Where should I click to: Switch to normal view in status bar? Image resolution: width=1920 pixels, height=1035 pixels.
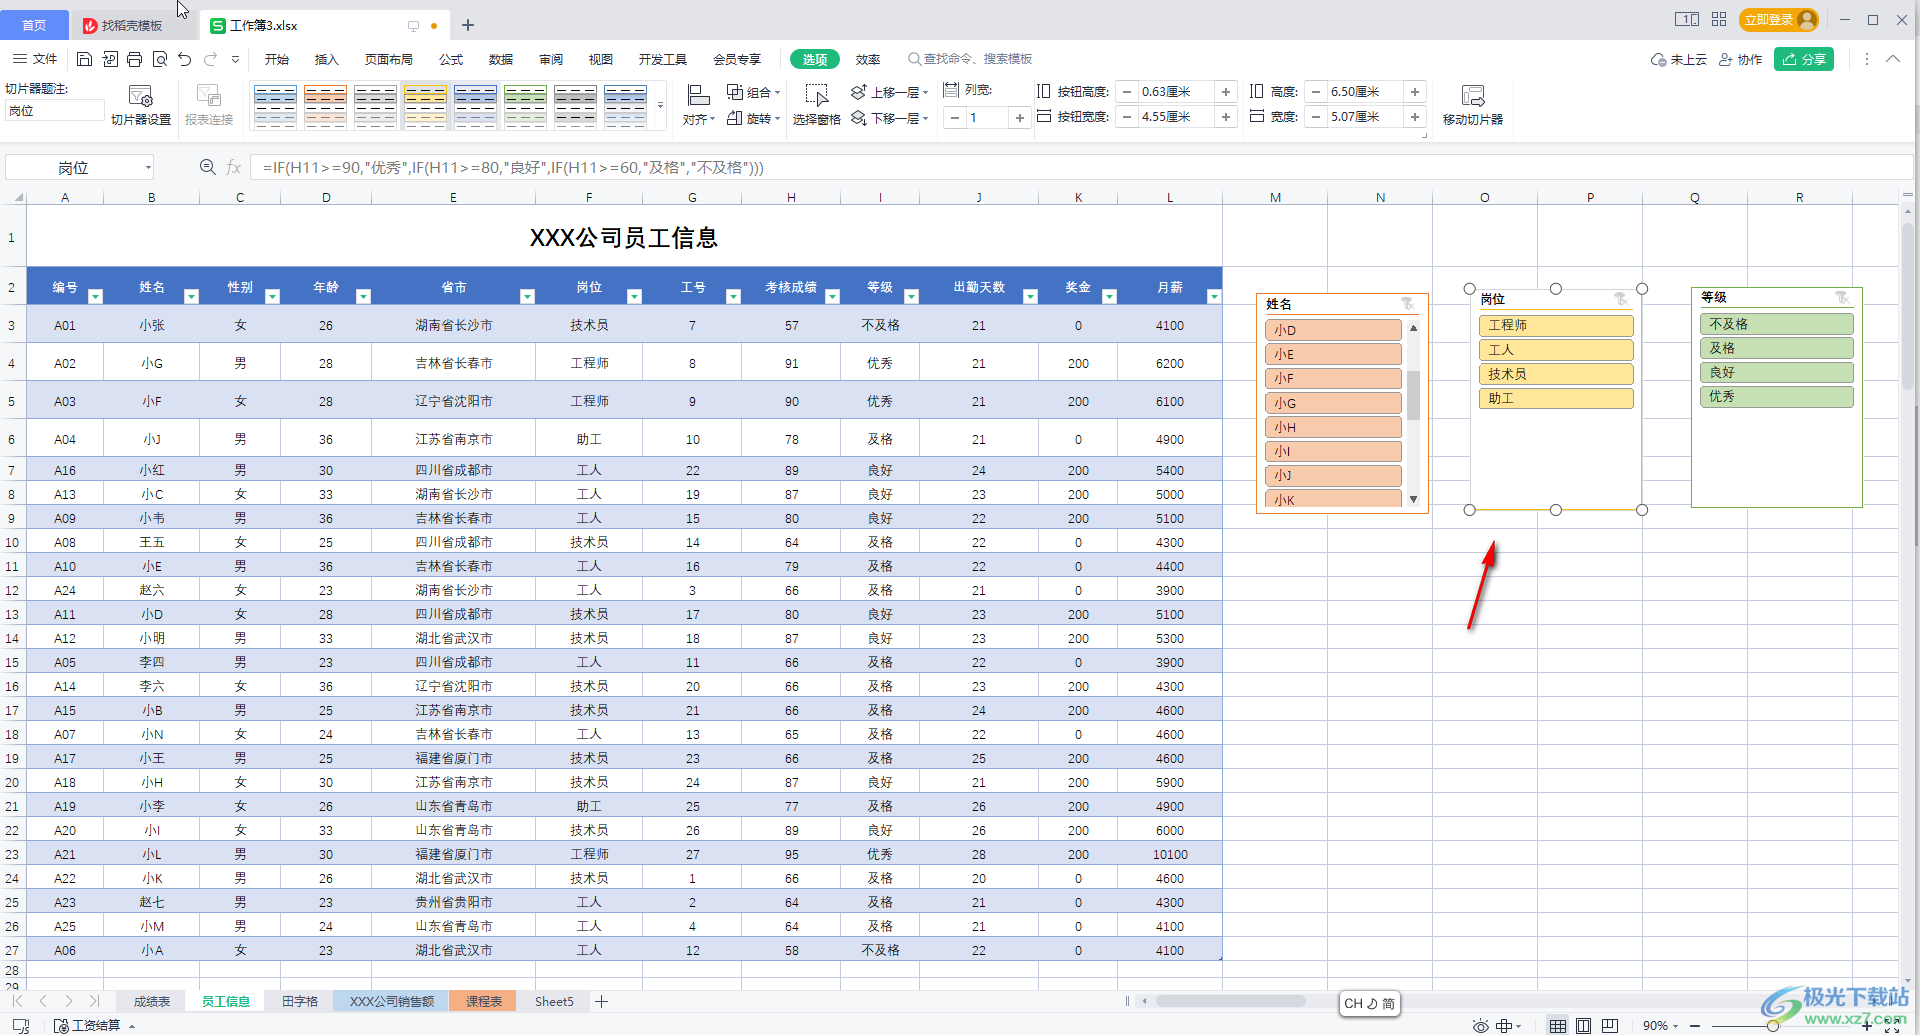pos(1558,1025)
